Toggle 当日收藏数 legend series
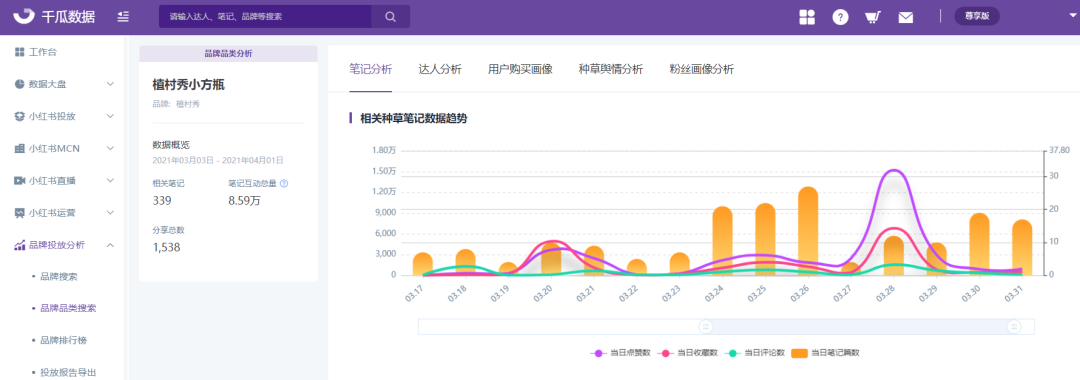 click(687, 352)
